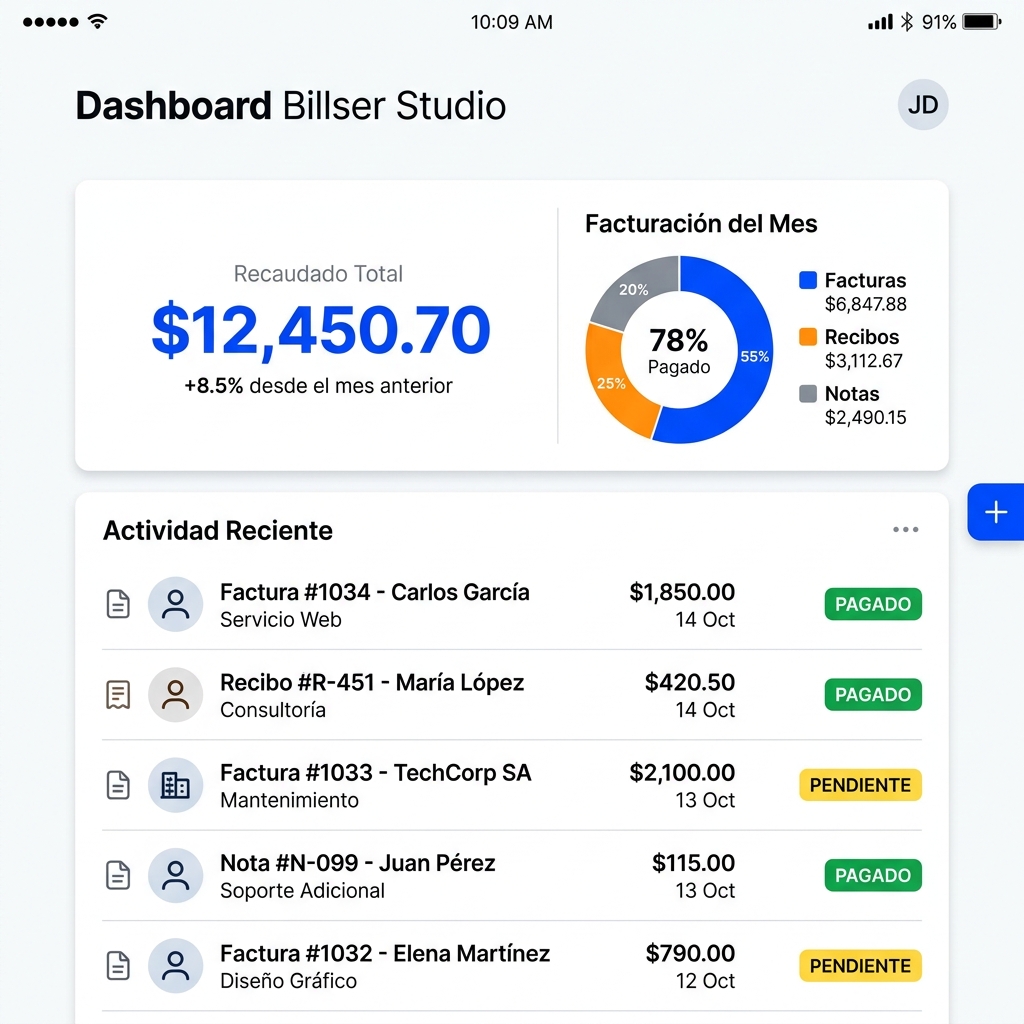Tap Elena Martínez's user avatar
The image size is (1024, 1024).
(176, 966)
